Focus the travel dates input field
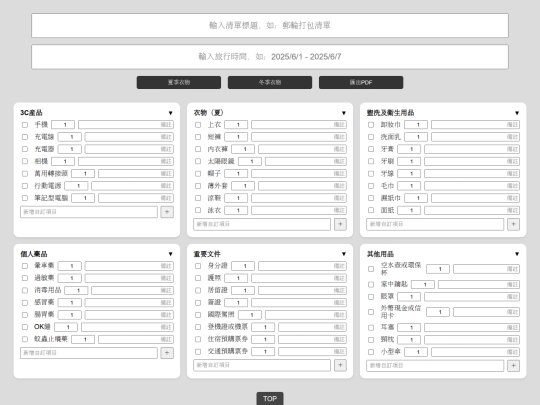This screenshot has height=405, width=540. (270, 56)
